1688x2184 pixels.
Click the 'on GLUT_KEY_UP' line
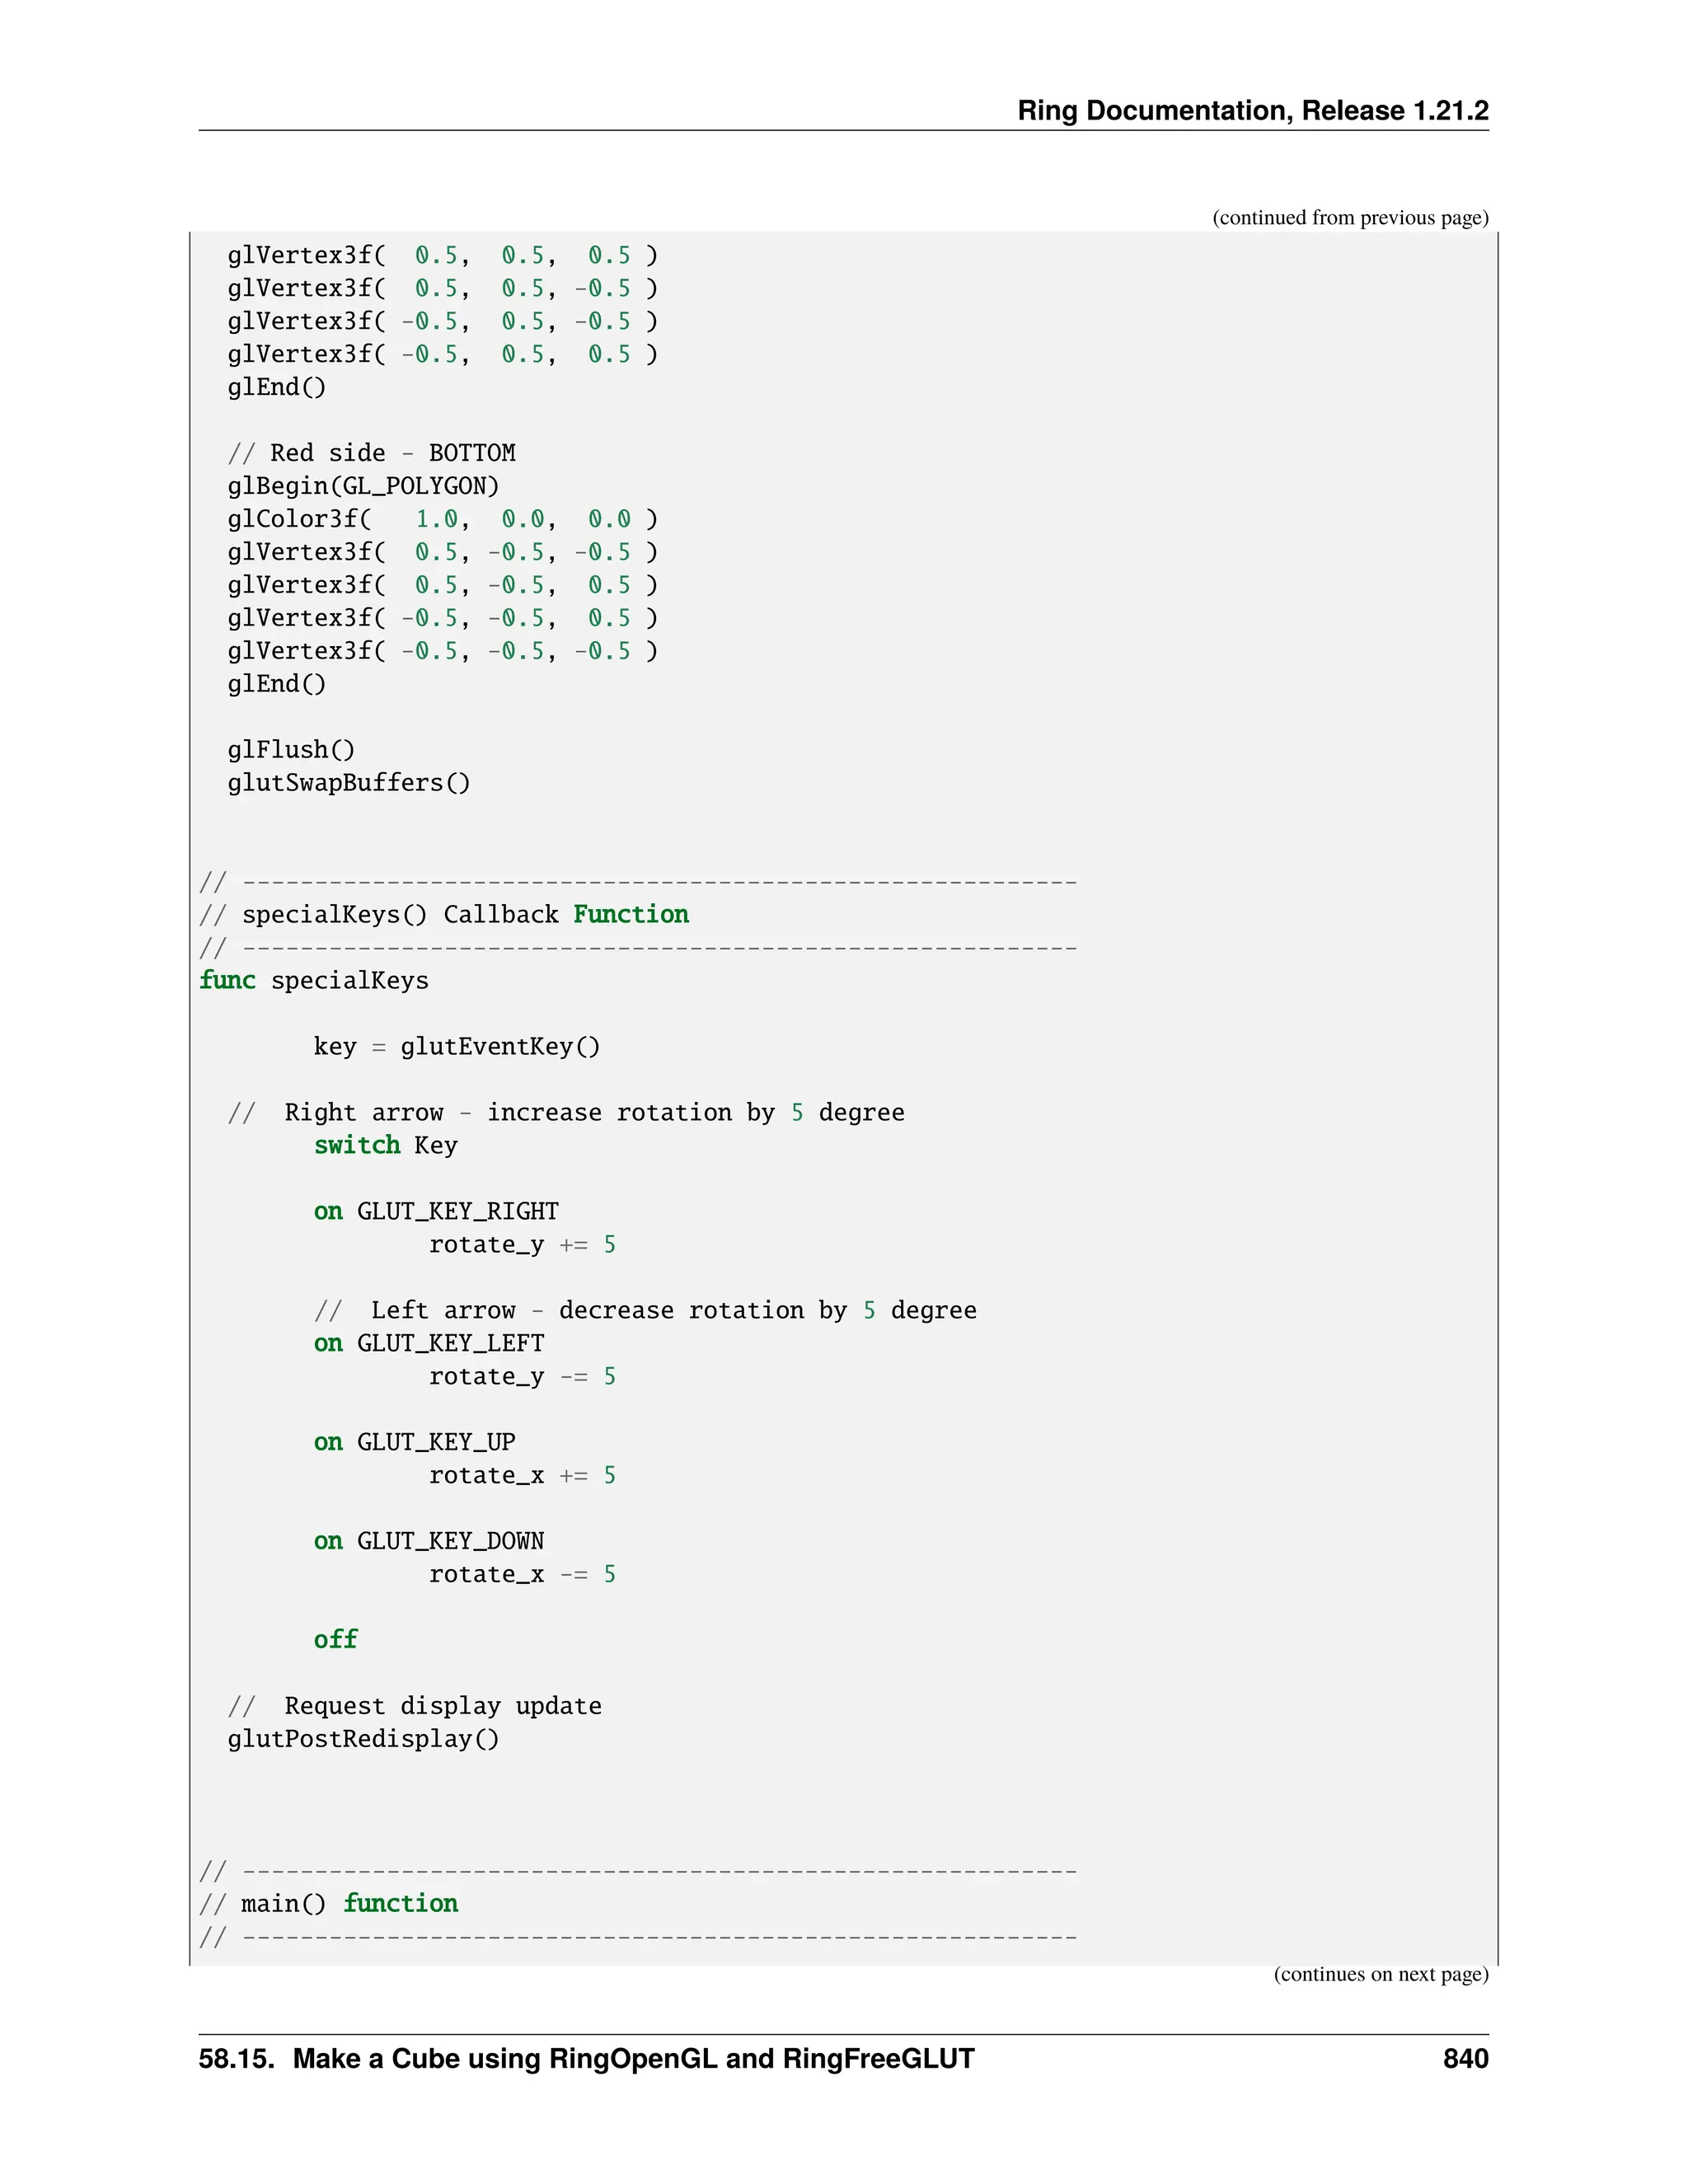(x=415, y=1442)
